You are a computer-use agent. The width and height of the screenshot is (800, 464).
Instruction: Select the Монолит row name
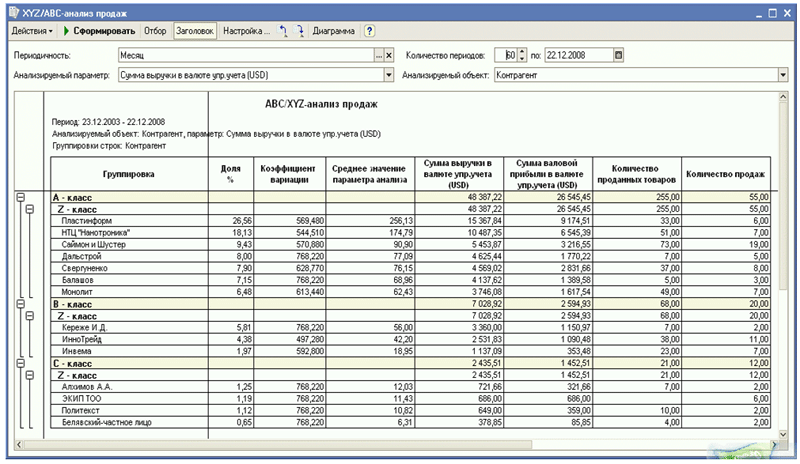click(x=77, y=292)
